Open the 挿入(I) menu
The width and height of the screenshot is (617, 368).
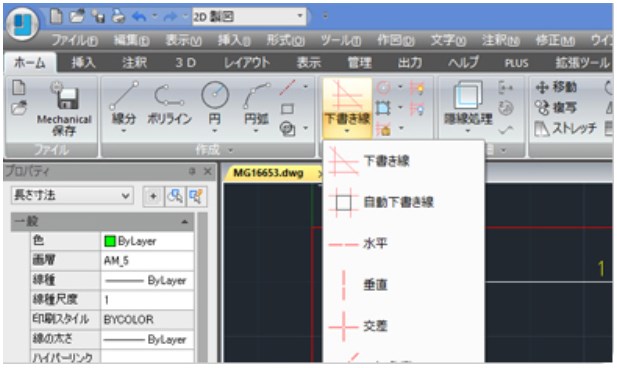click(x=235, y=40)
